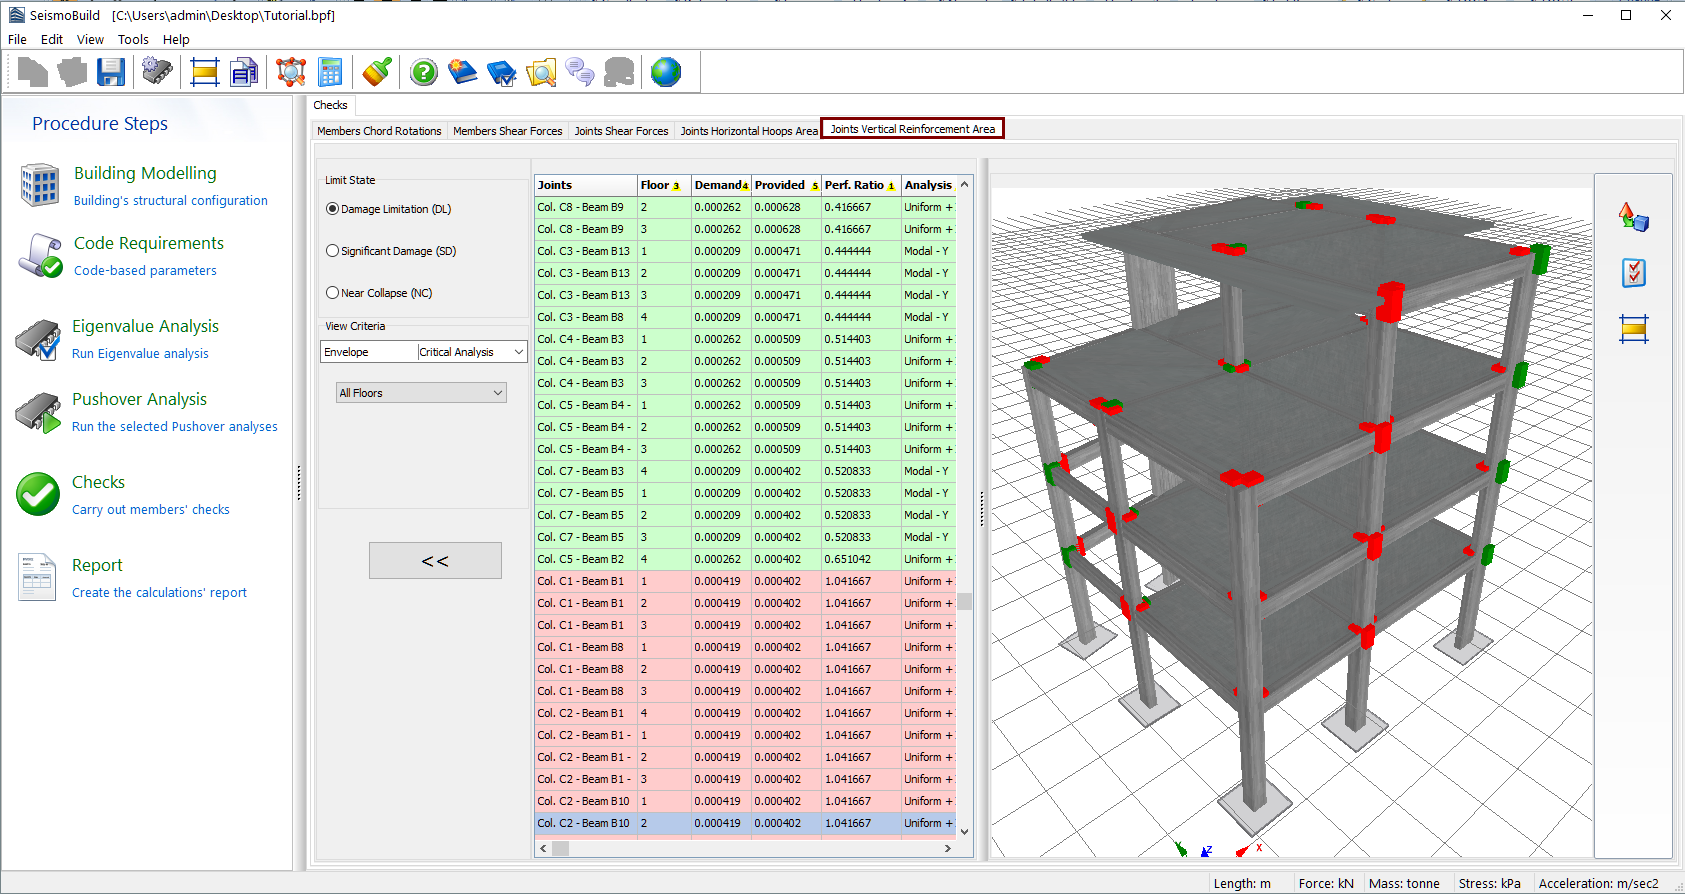1685x894 pixels.
Task: Expand the All Floors dropdown
Action: click(x=421, y=393)
